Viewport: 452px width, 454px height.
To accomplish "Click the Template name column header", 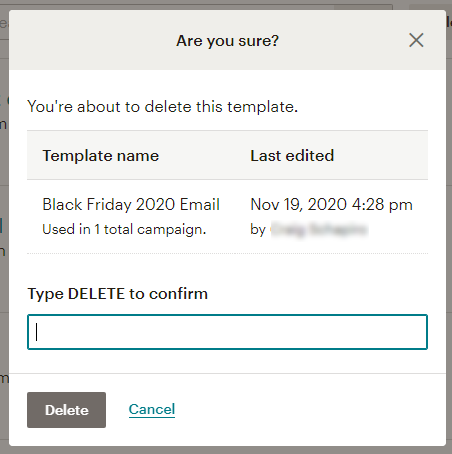I will click(101, 156).
